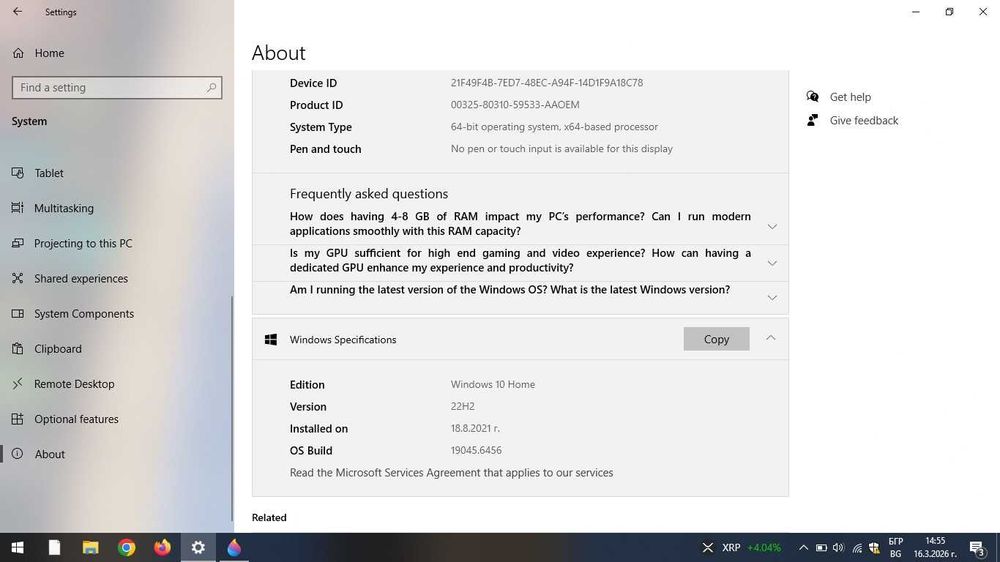Image resolution: width=1000 pixels, height=562 pixels.
Task: Click the sidebar scrollbar
Action: tap(232, 408)
